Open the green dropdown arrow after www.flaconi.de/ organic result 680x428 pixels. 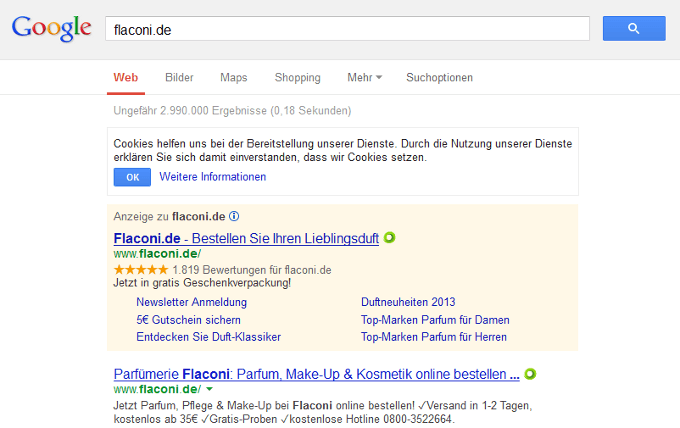point(209,389)
